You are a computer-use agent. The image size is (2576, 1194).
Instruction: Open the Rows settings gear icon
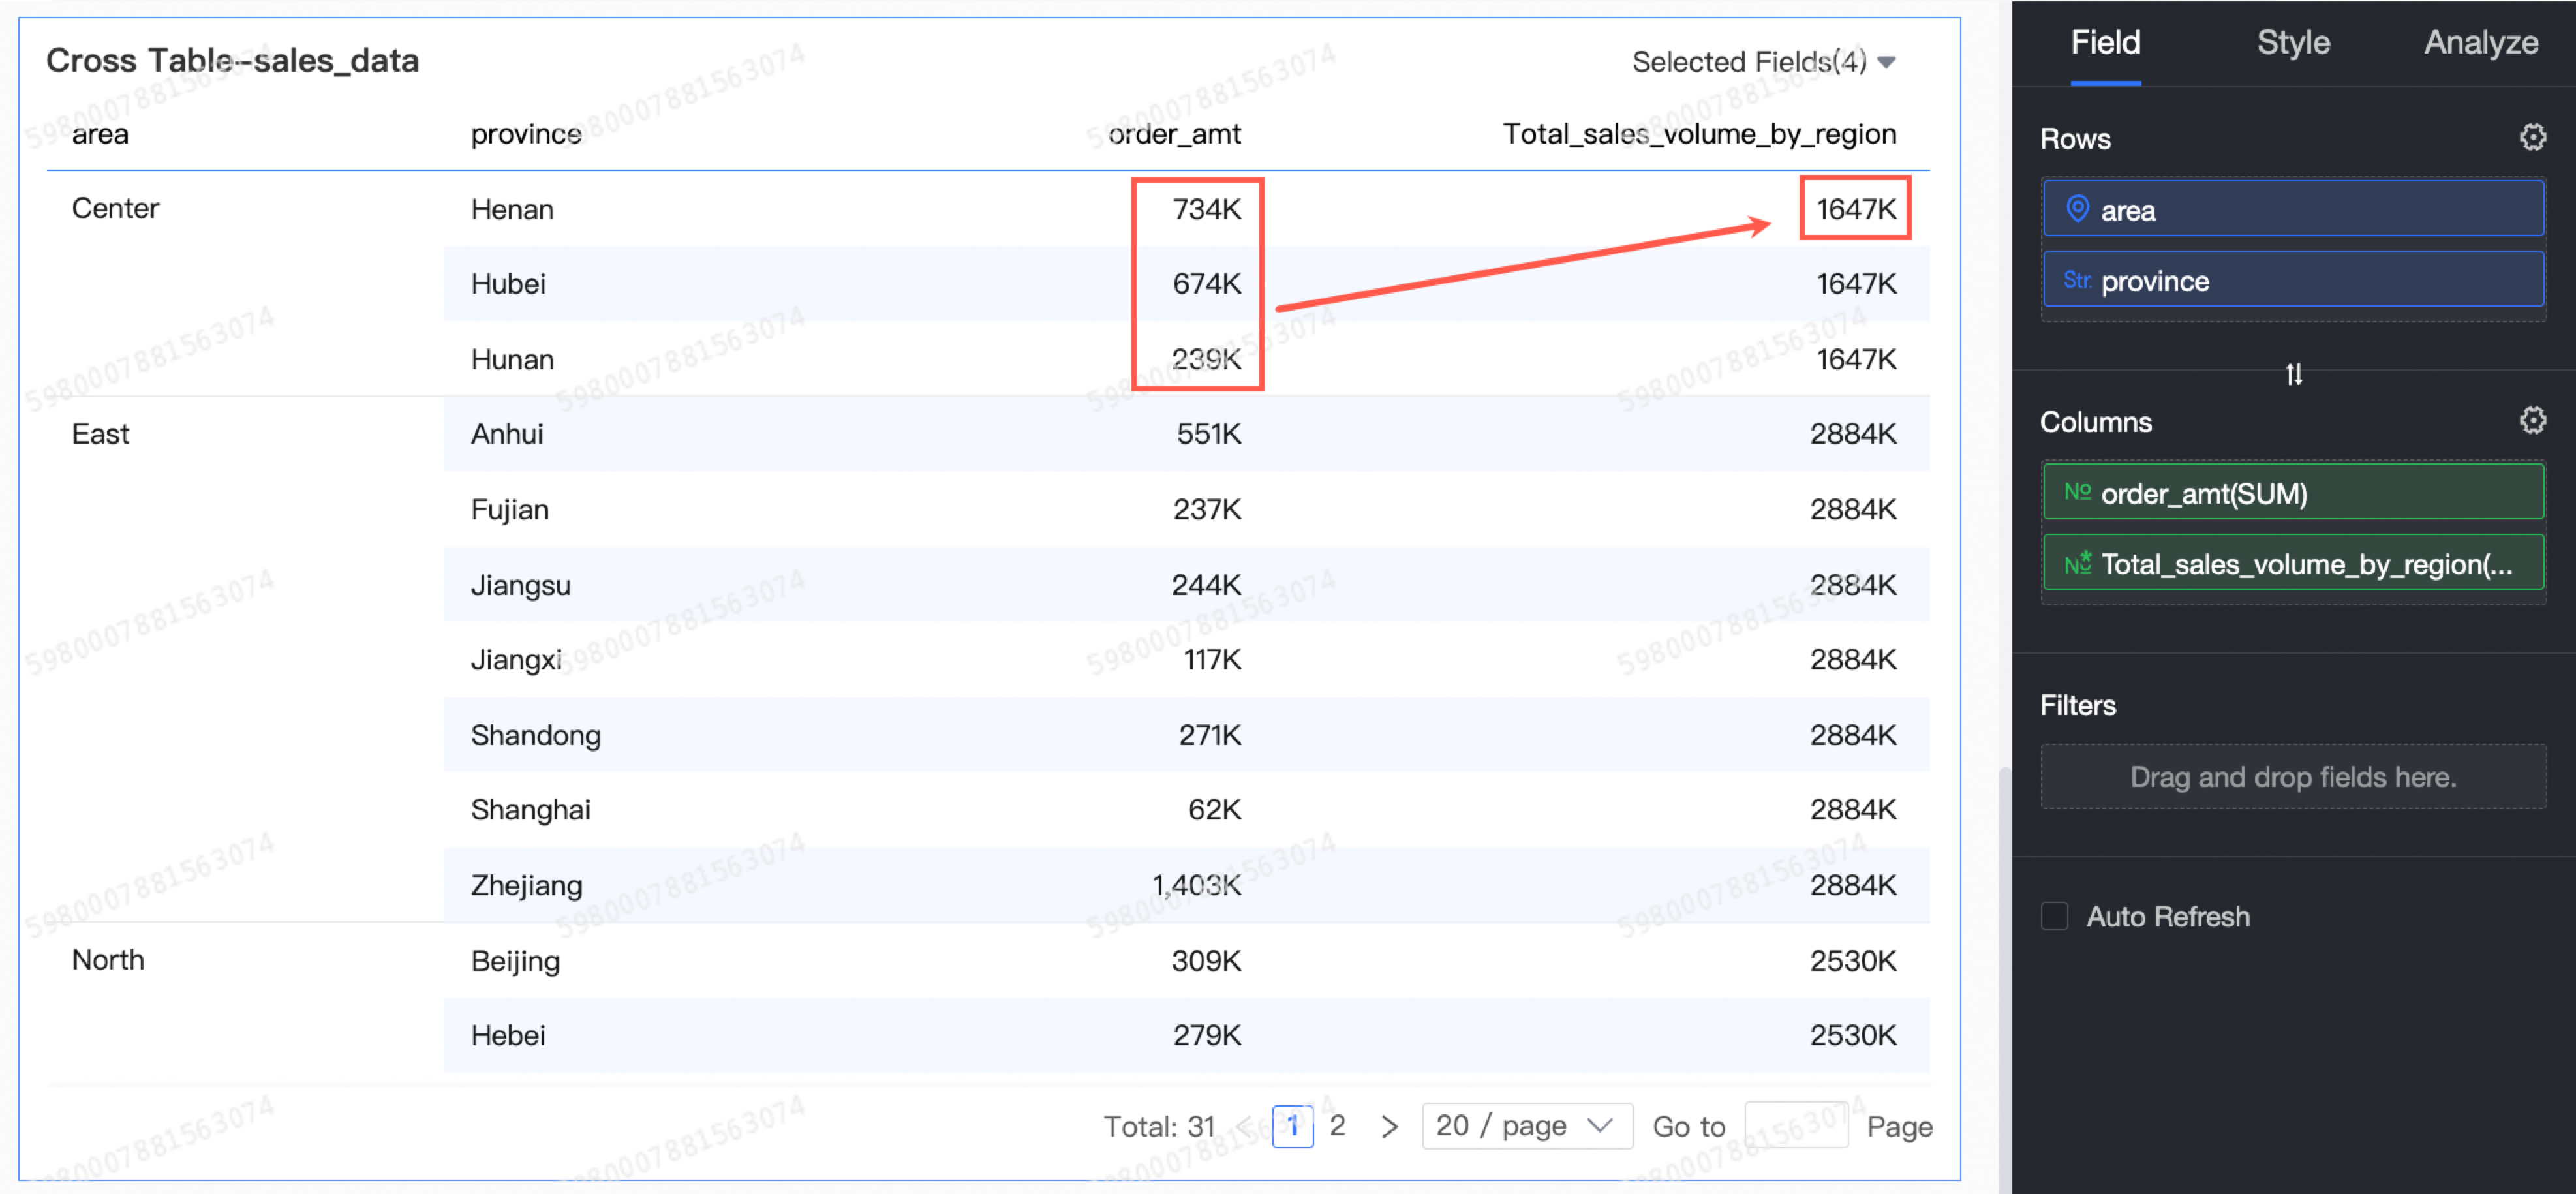pyautogui.click(x=2532, y=138)
